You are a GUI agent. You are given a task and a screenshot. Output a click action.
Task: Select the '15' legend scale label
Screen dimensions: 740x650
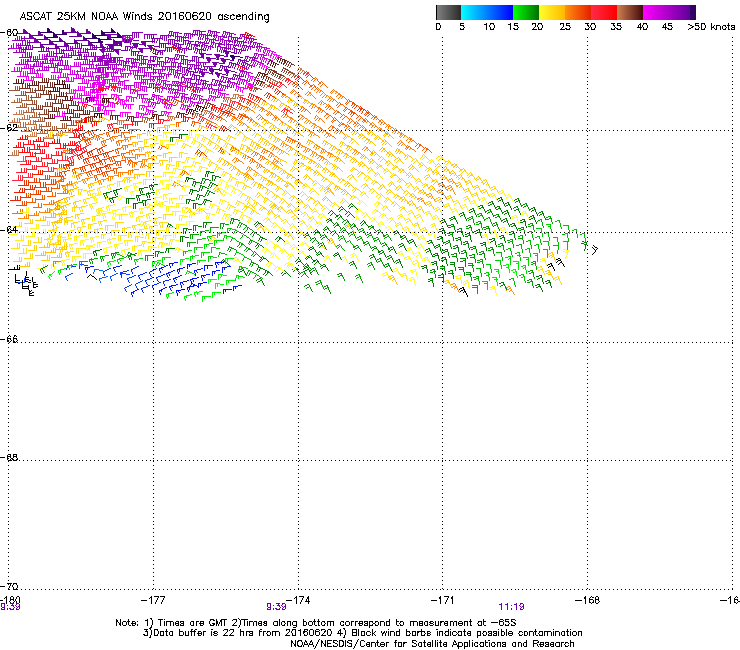pos(513,27)
